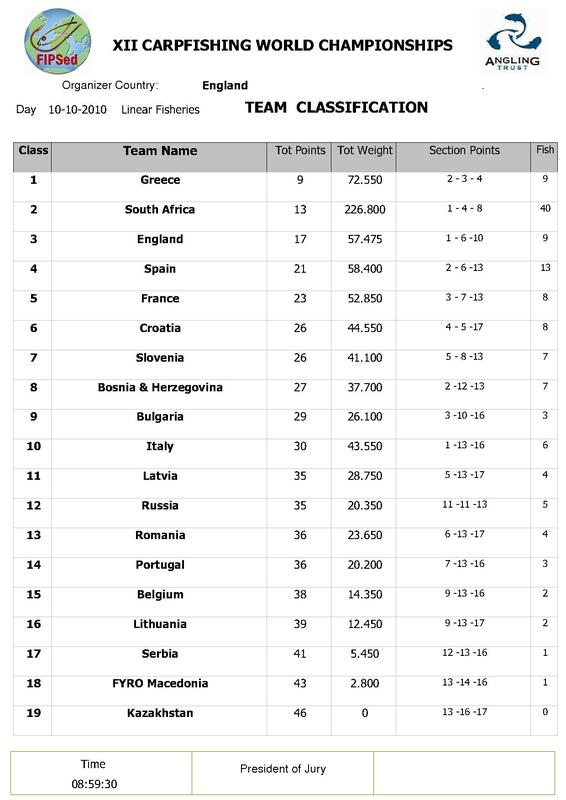
Task: Click the Kazakhstan team name
Action: point(160,713)
